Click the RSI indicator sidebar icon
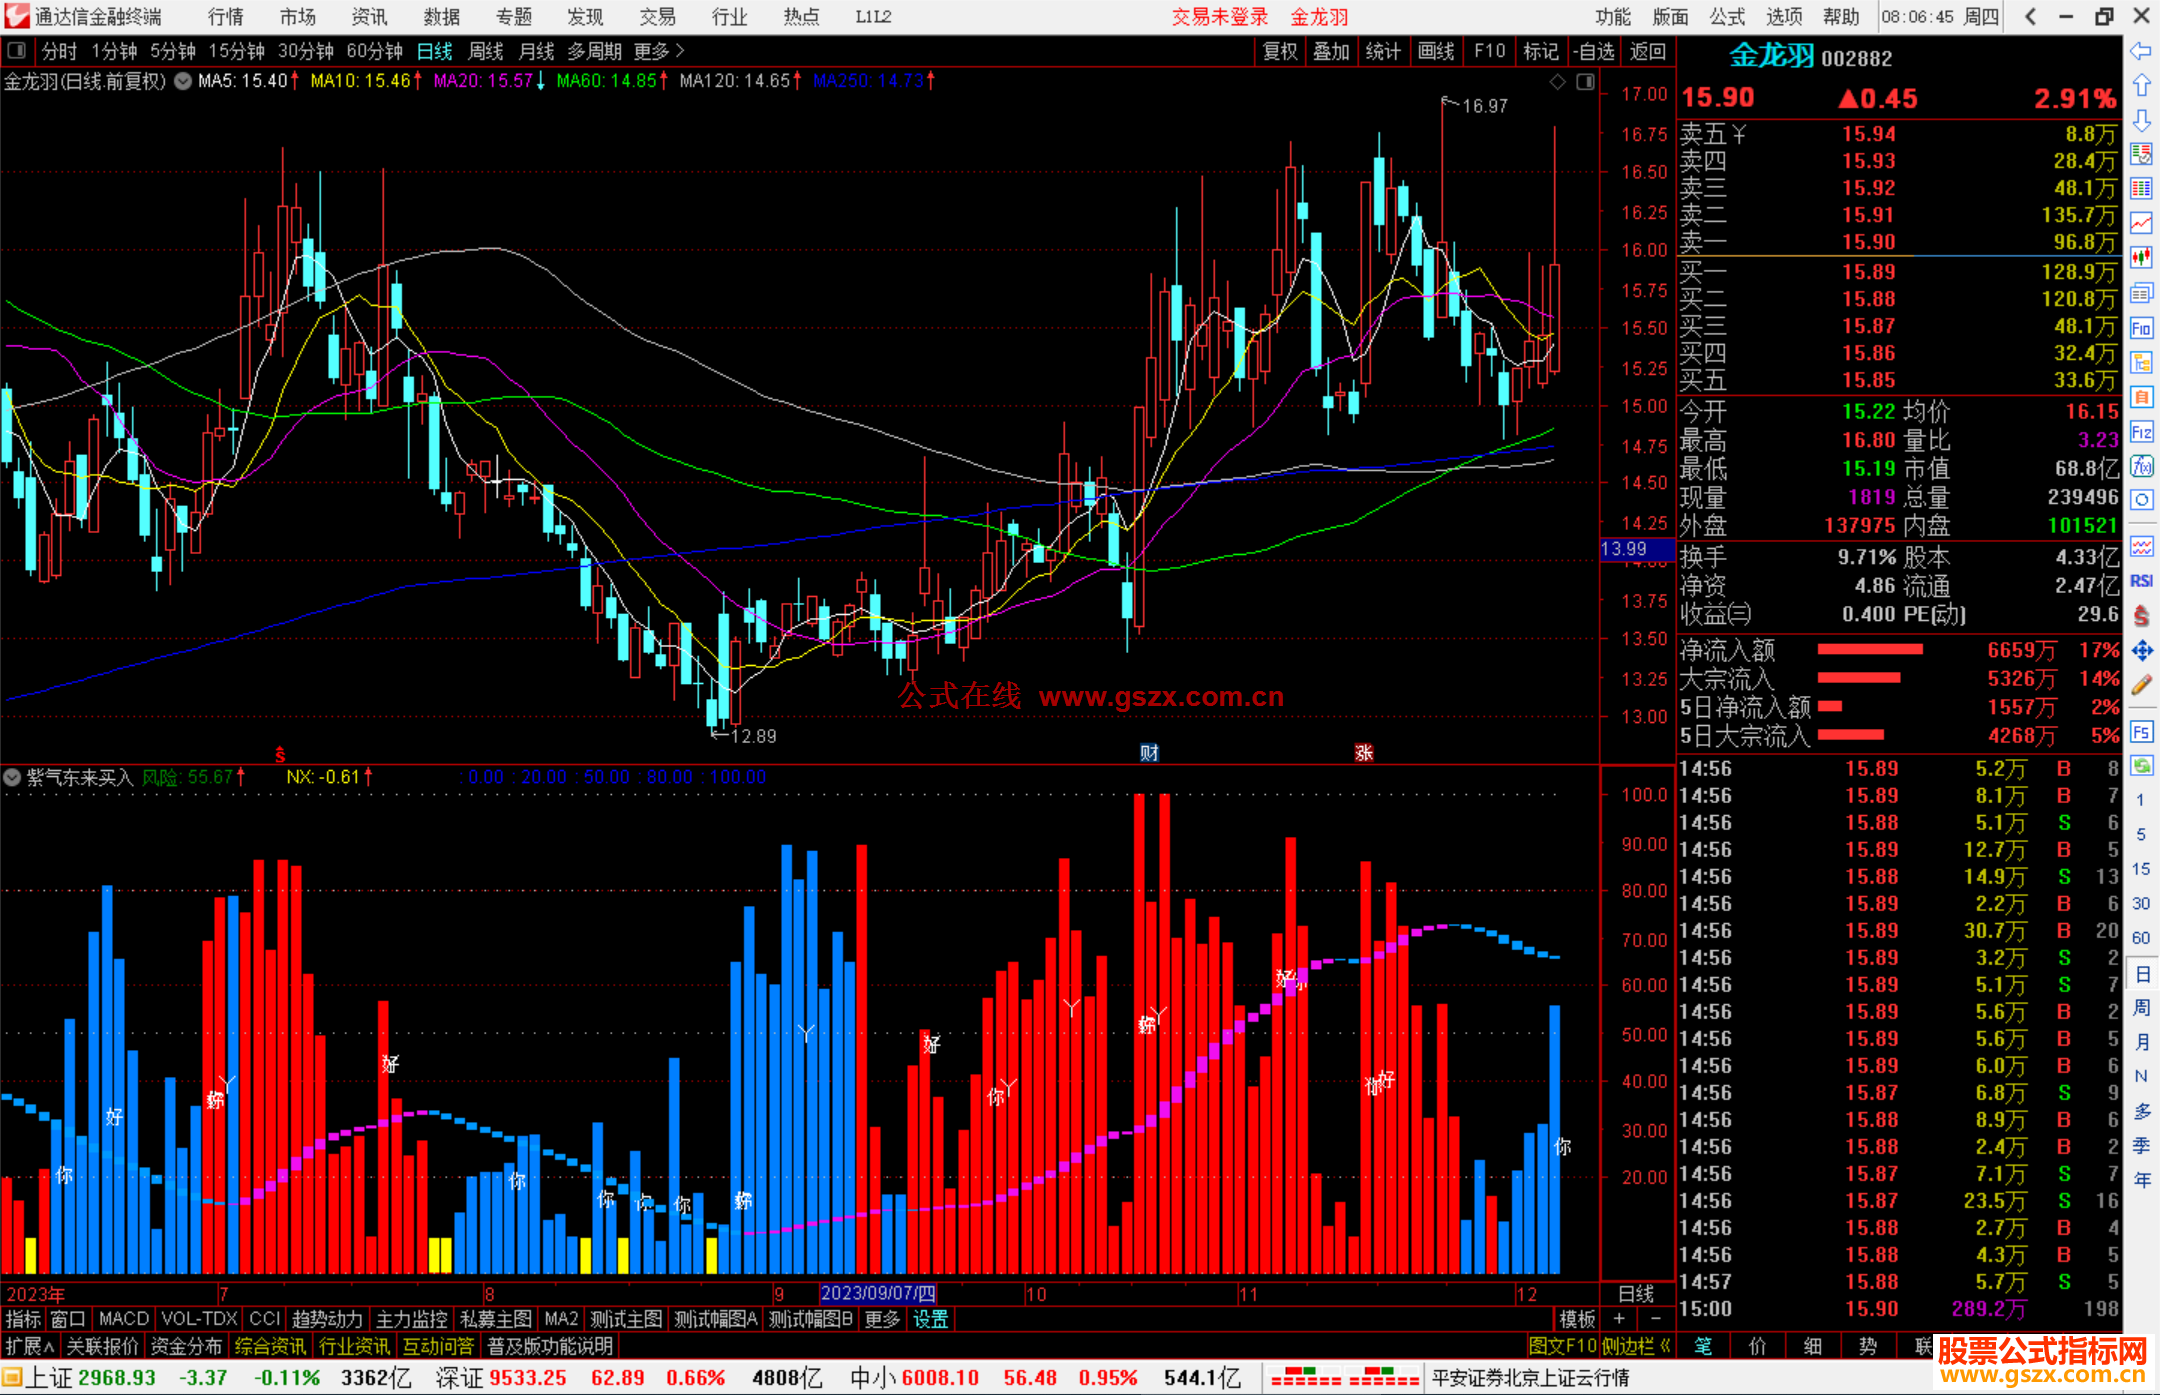 coord(2141,581)
